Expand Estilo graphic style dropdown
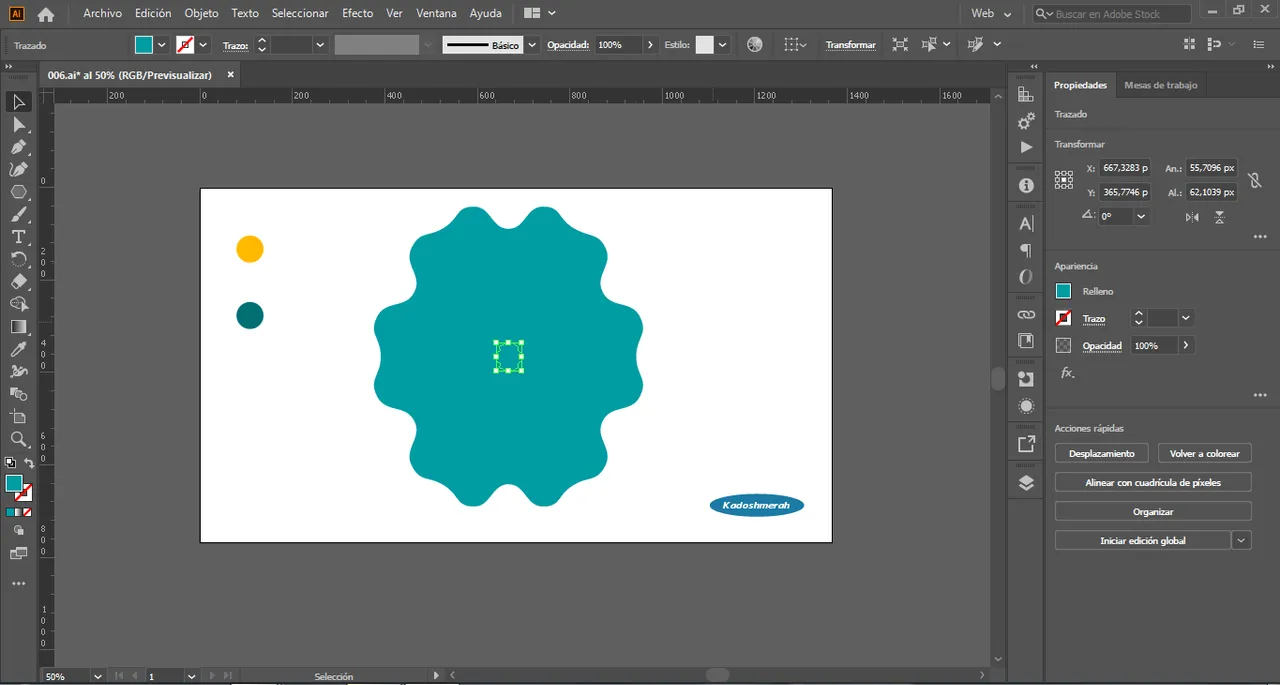The height and width of the screenshot is (685, 1280). (722, 45)
